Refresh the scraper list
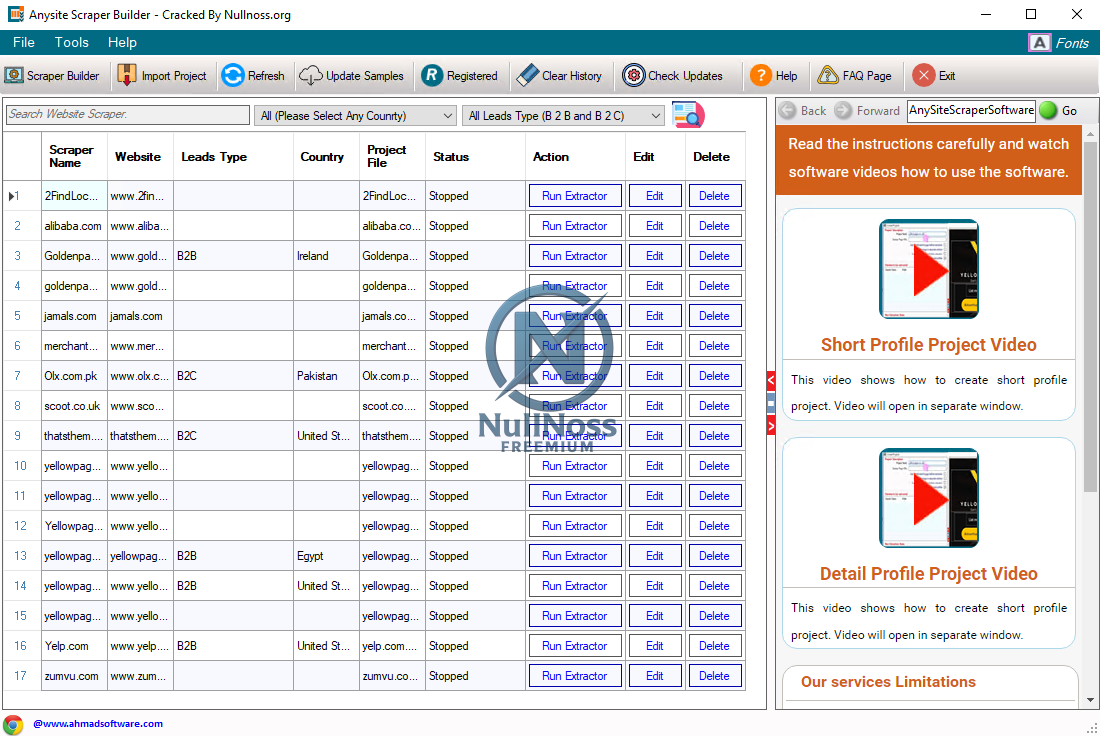The image size is (1100, 736). [253, 76]
